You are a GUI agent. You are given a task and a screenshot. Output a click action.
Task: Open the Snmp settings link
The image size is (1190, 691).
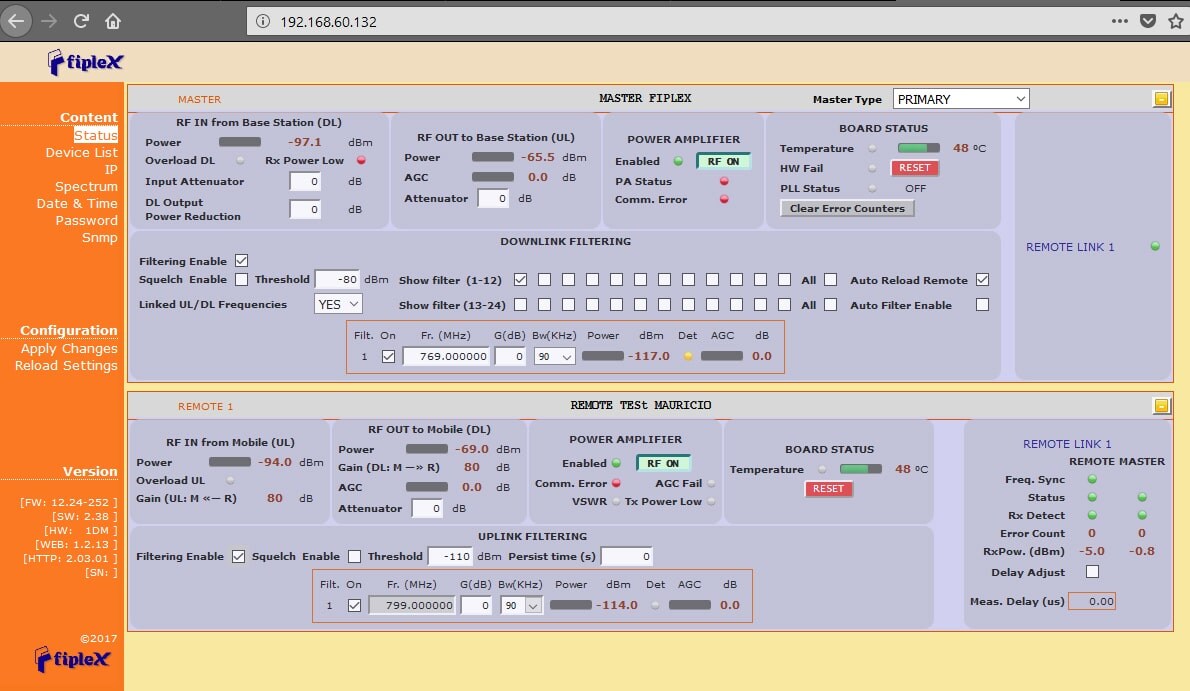99,238
